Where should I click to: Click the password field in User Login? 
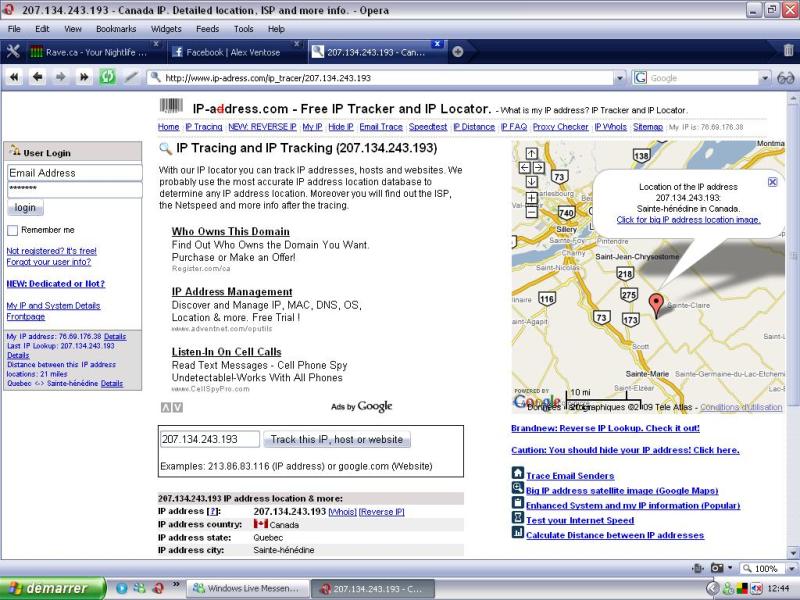(74, 189)
